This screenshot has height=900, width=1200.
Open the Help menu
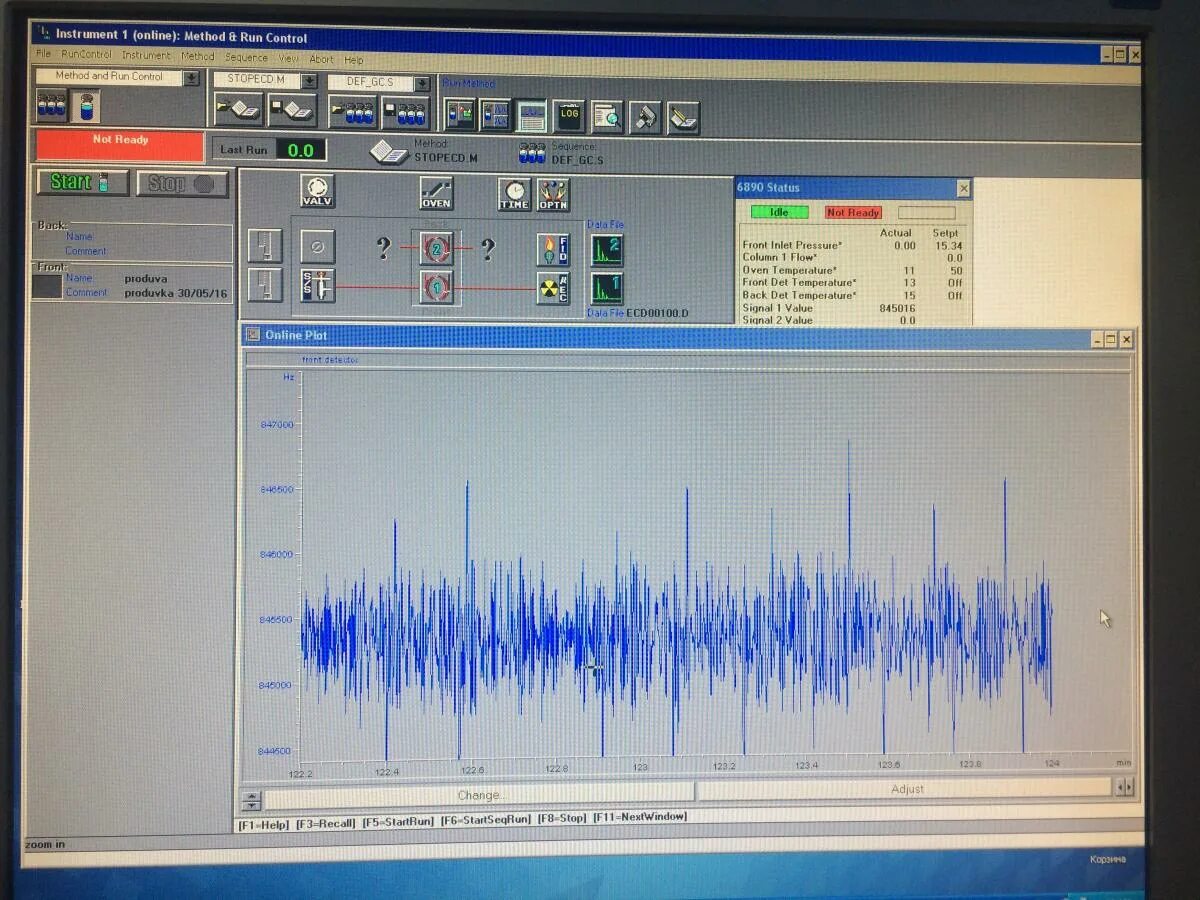[x=354, y=60]
